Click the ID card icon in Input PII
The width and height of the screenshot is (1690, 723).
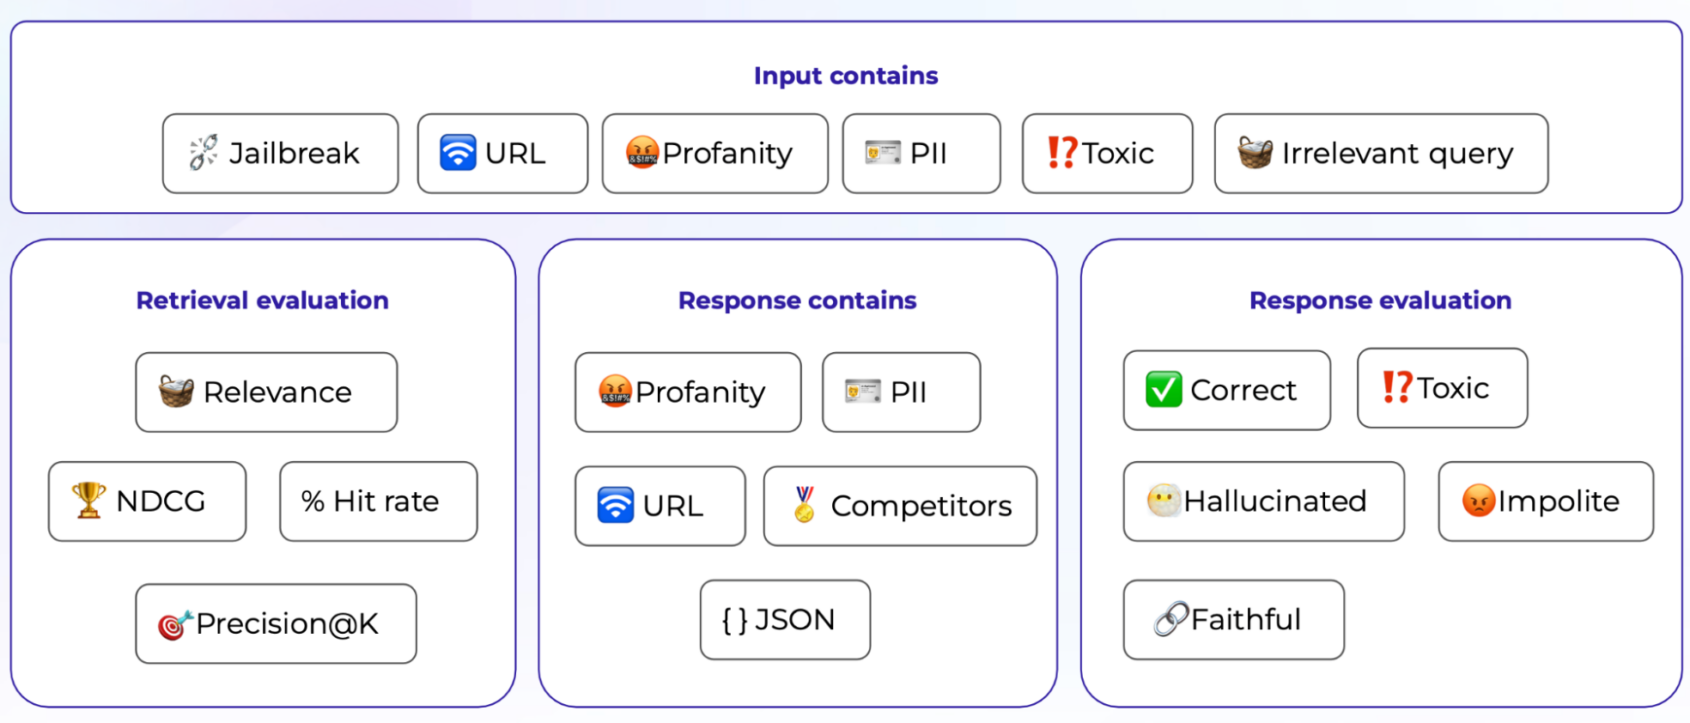pyautogui.click(x=883, y=153)
